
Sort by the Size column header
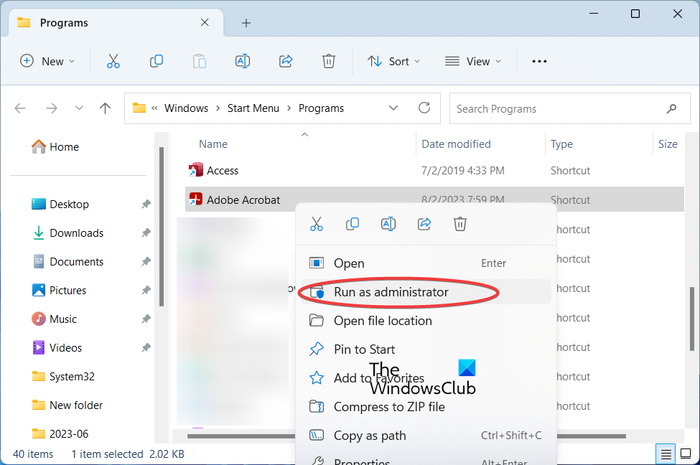coord(667,144)
